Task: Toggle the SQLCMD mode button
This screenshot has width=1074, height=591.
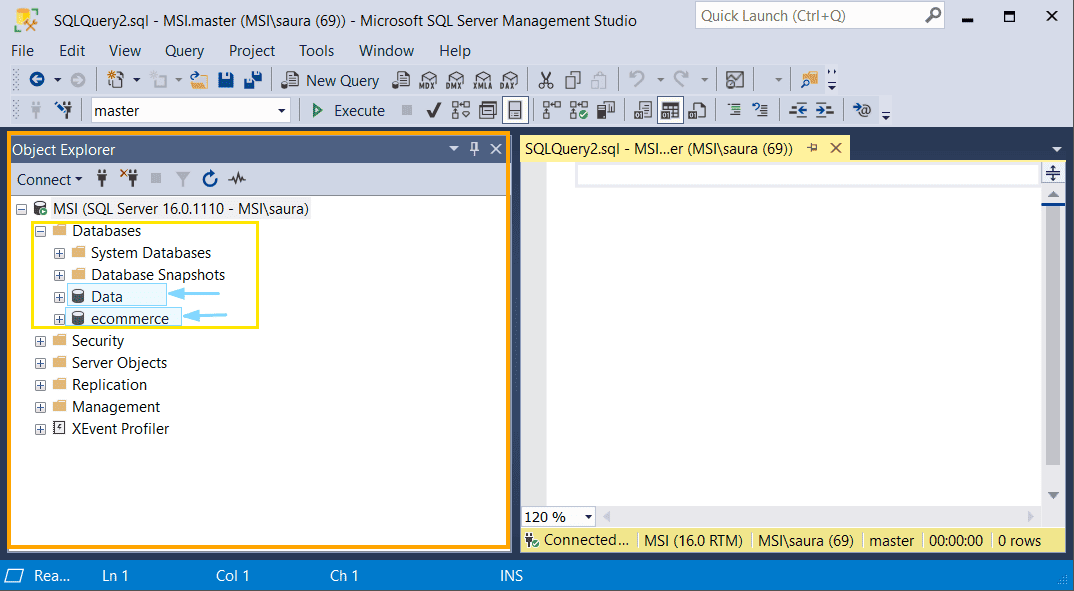Action: 516,110
